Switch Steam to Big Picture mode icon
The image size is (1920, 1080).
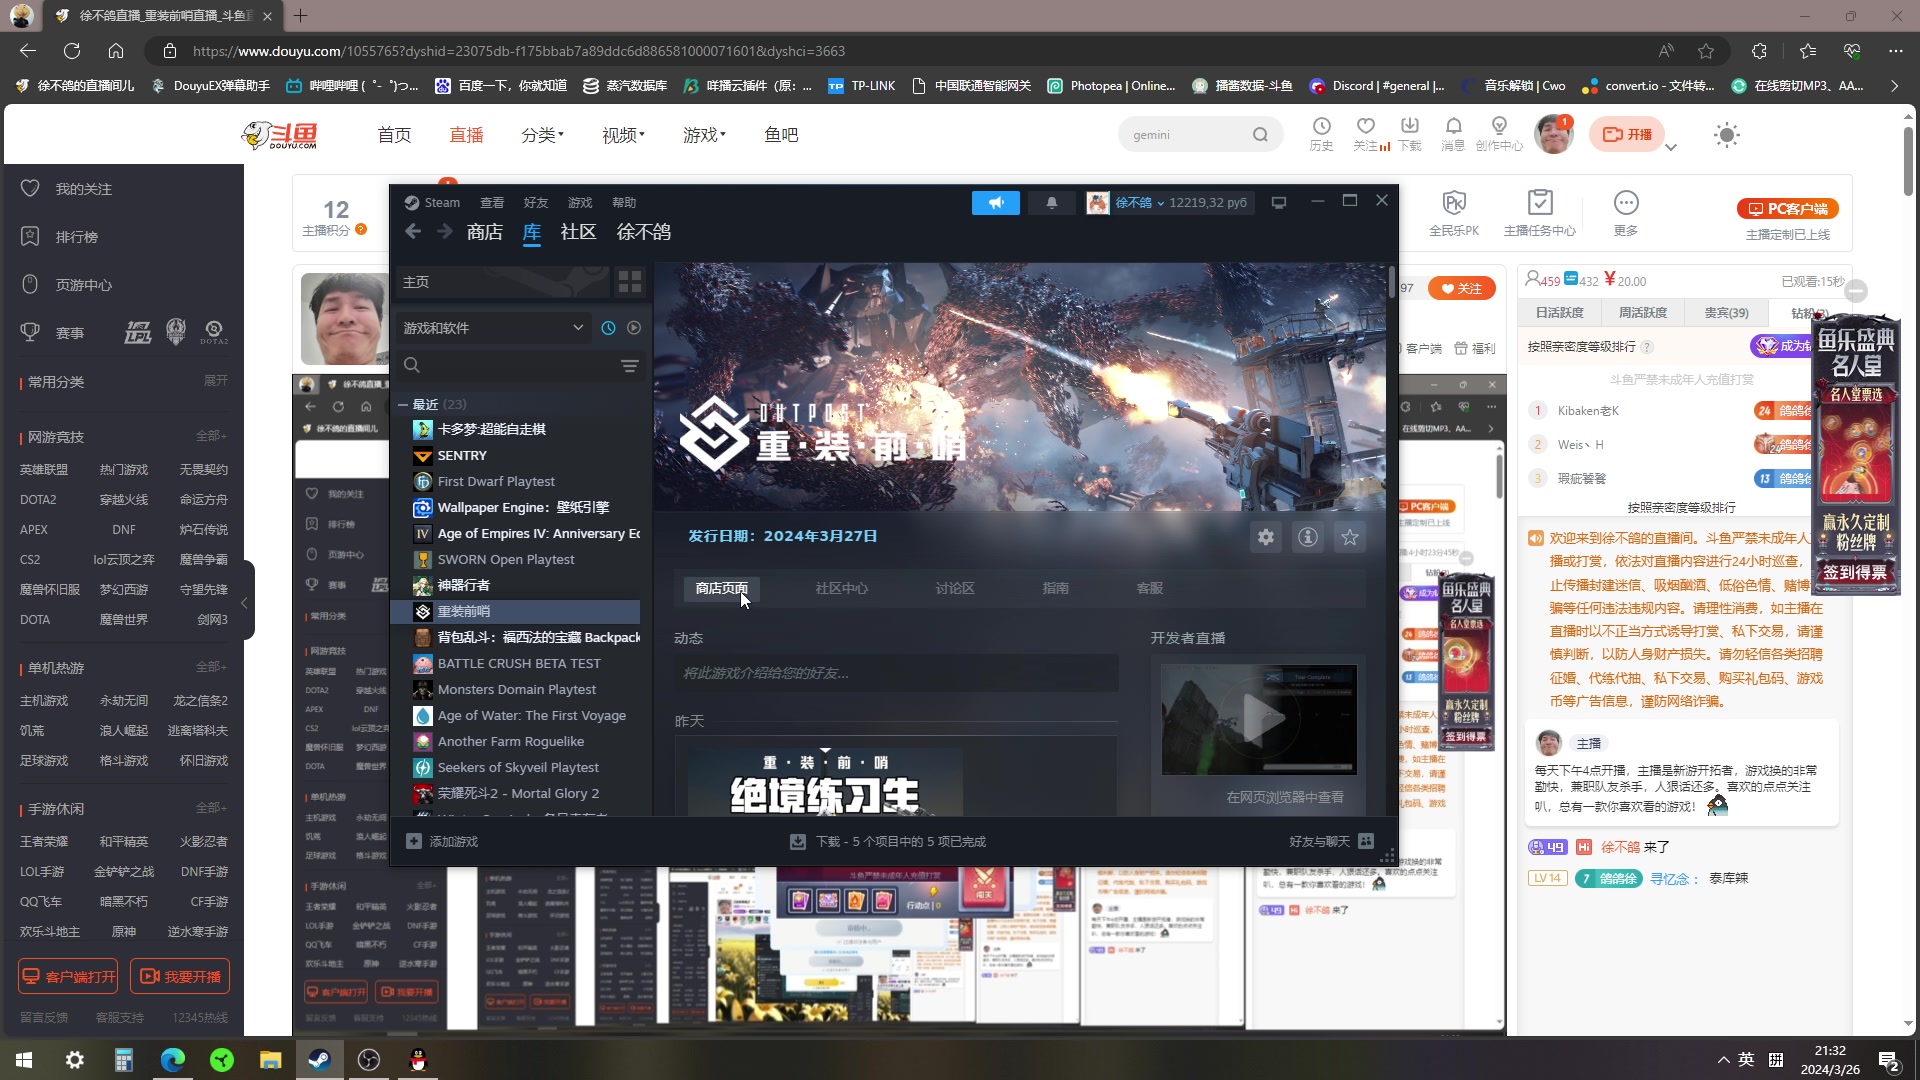click(x=1278, y=203)
